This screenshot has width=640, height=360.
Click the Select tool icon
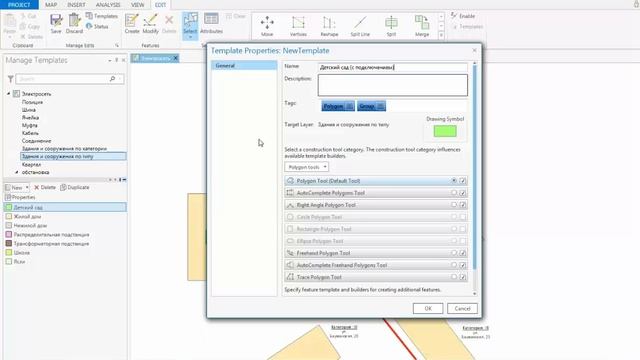pos(190,21)
